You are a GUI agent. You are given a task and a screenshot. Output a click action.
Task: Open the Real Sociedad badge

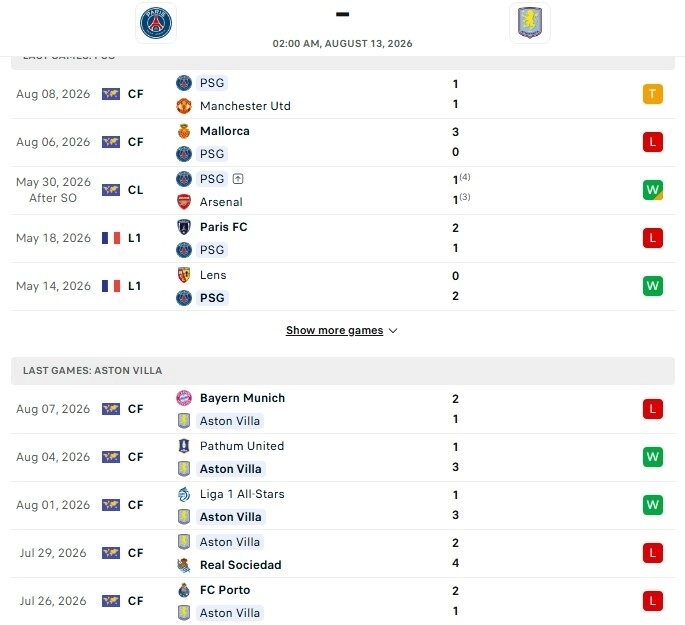(184, 565)
